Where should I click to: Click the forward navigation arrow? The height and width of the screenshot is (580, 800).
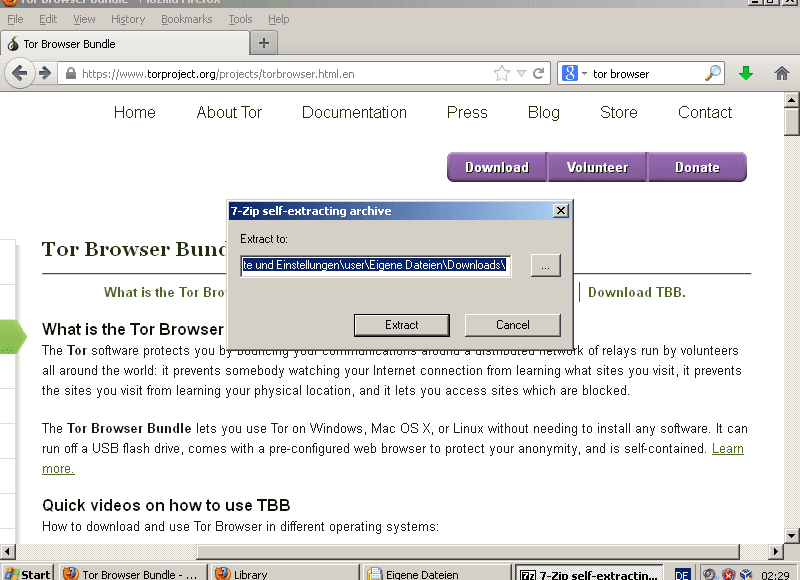coord(45,73)
